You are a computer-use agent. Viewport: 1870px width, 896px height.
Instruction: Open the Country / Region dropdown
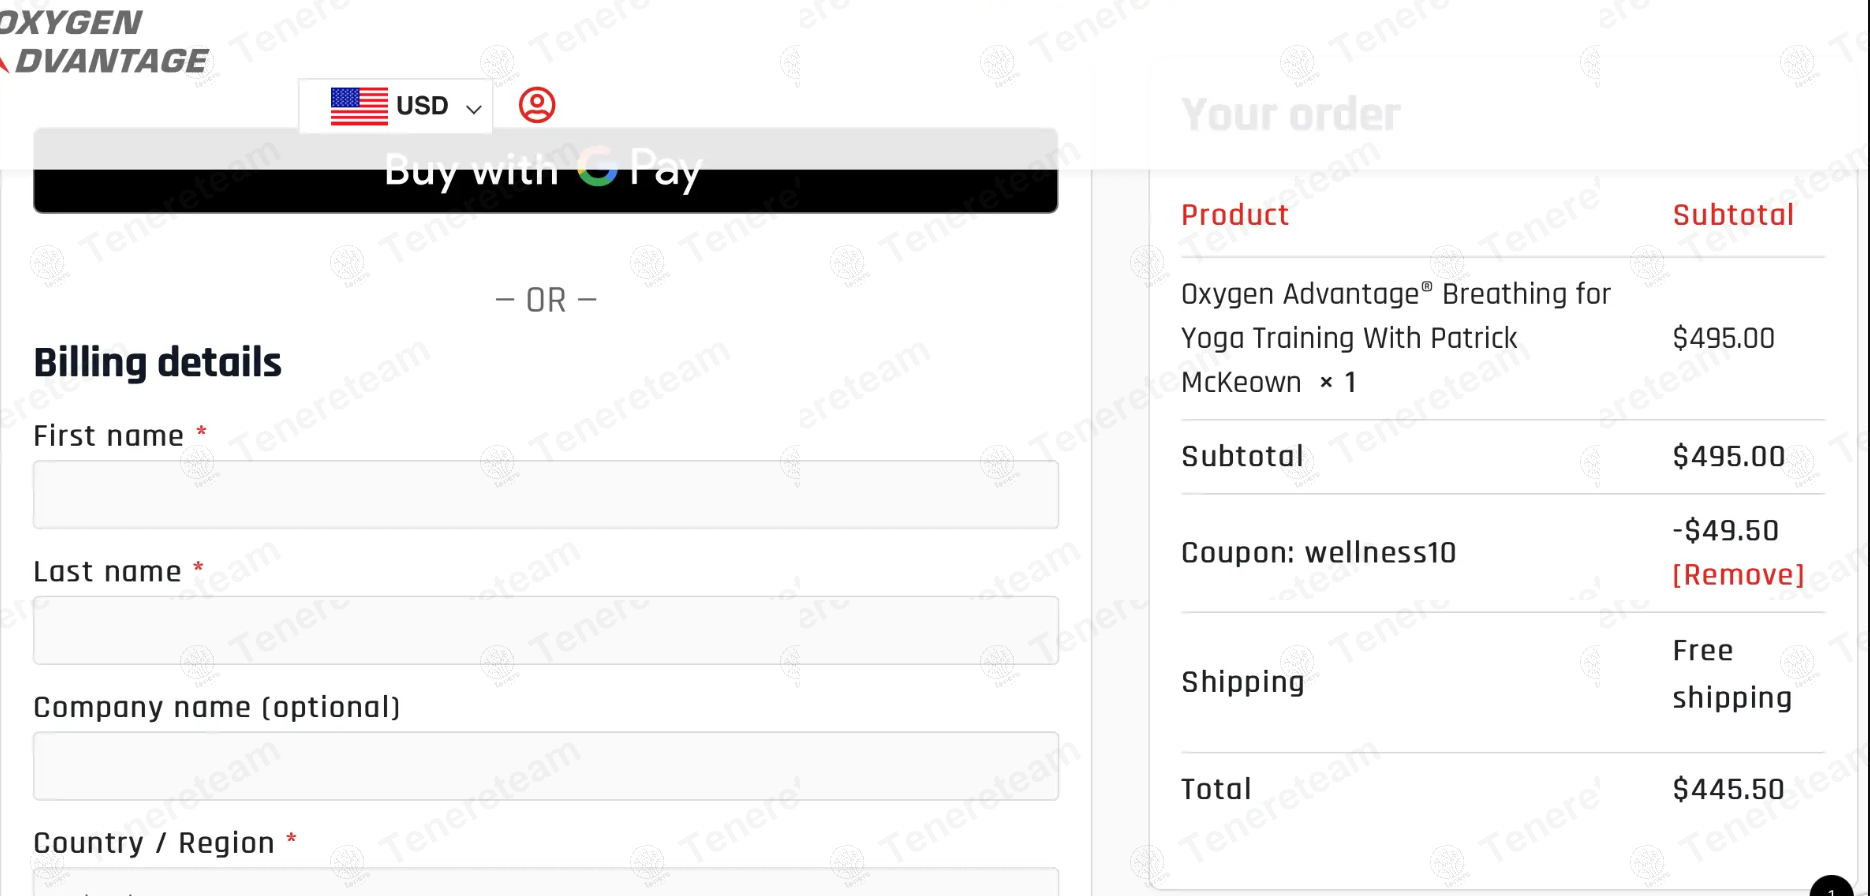546,882
